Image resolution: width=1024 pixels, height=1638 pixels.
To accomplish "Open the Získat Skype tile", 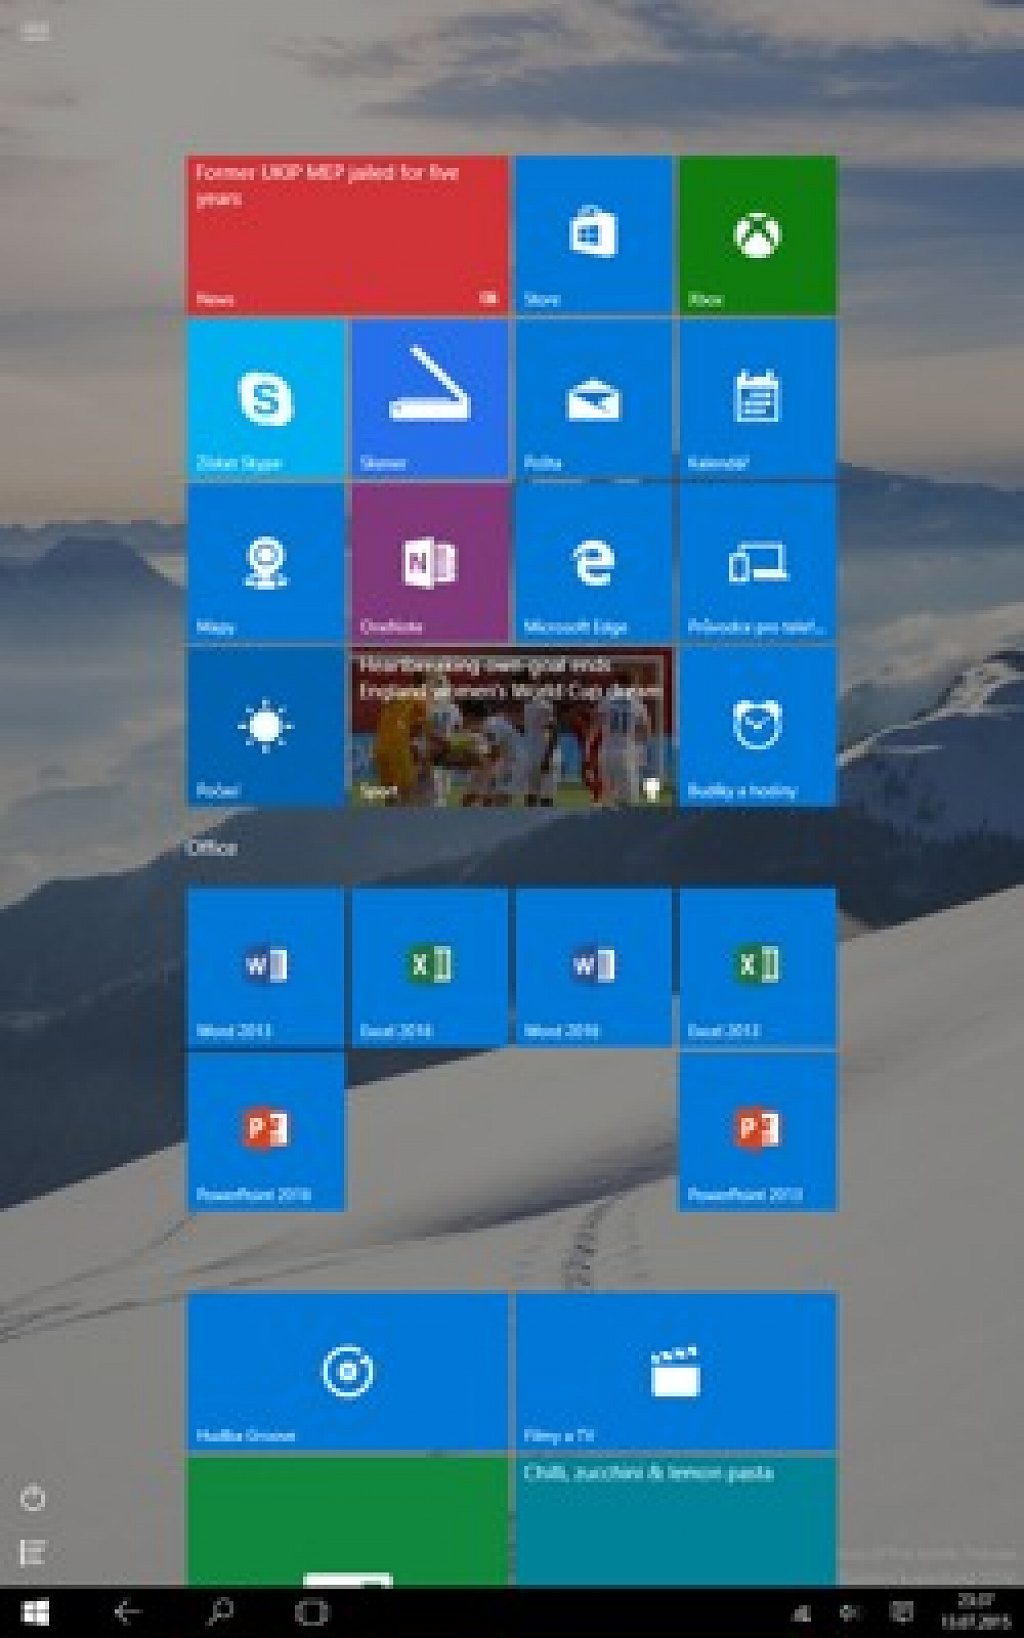I will pos(266,399).
